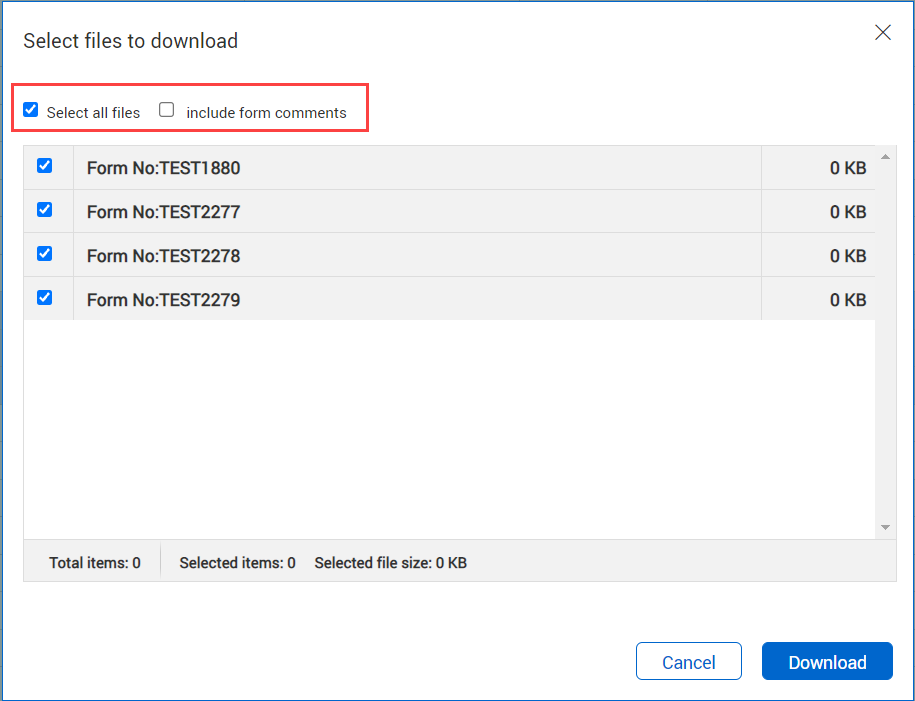Select the Form No:TEST2279 row label
The image size is (915, 701).
(163, 300)
